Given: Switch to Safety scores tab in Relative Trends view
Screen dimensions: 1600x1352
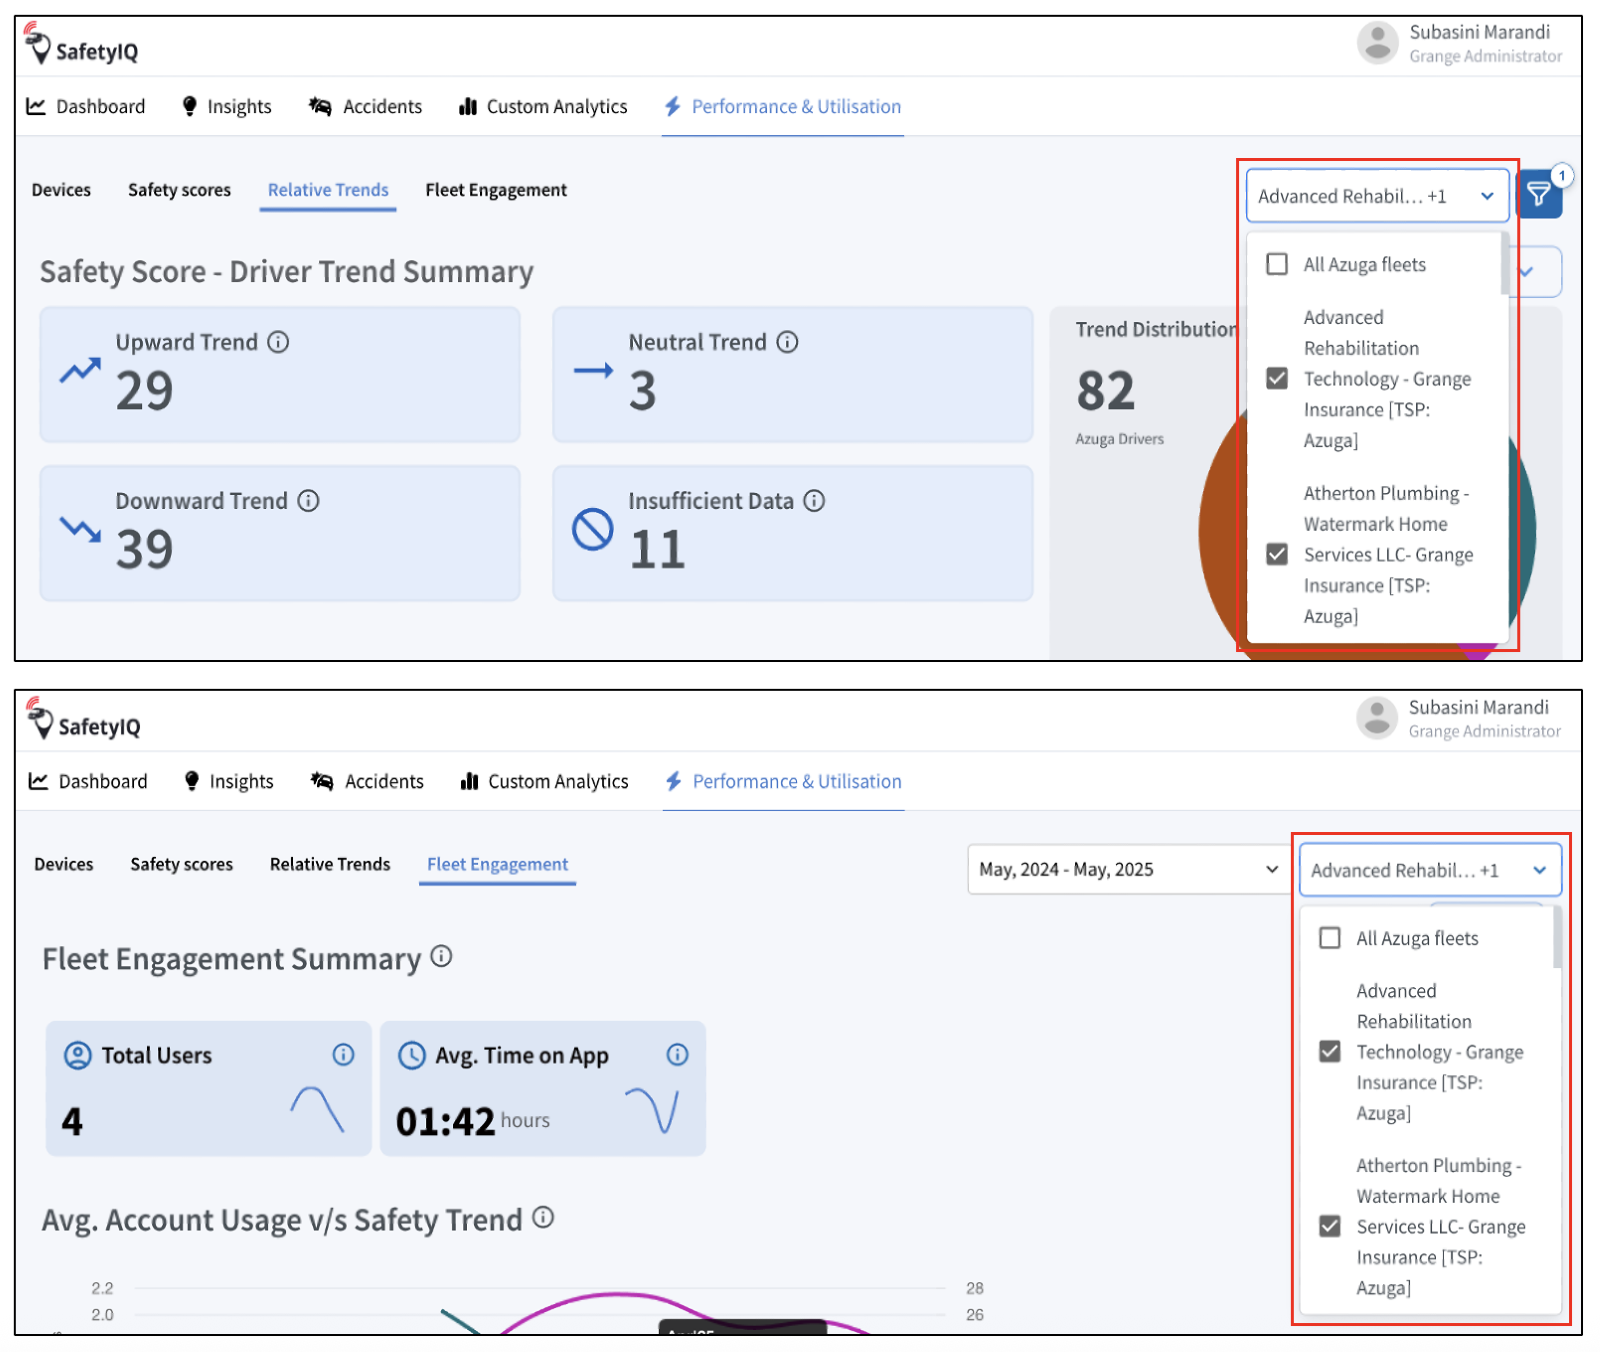Looking at the screenshot, I should coord(179,190).
